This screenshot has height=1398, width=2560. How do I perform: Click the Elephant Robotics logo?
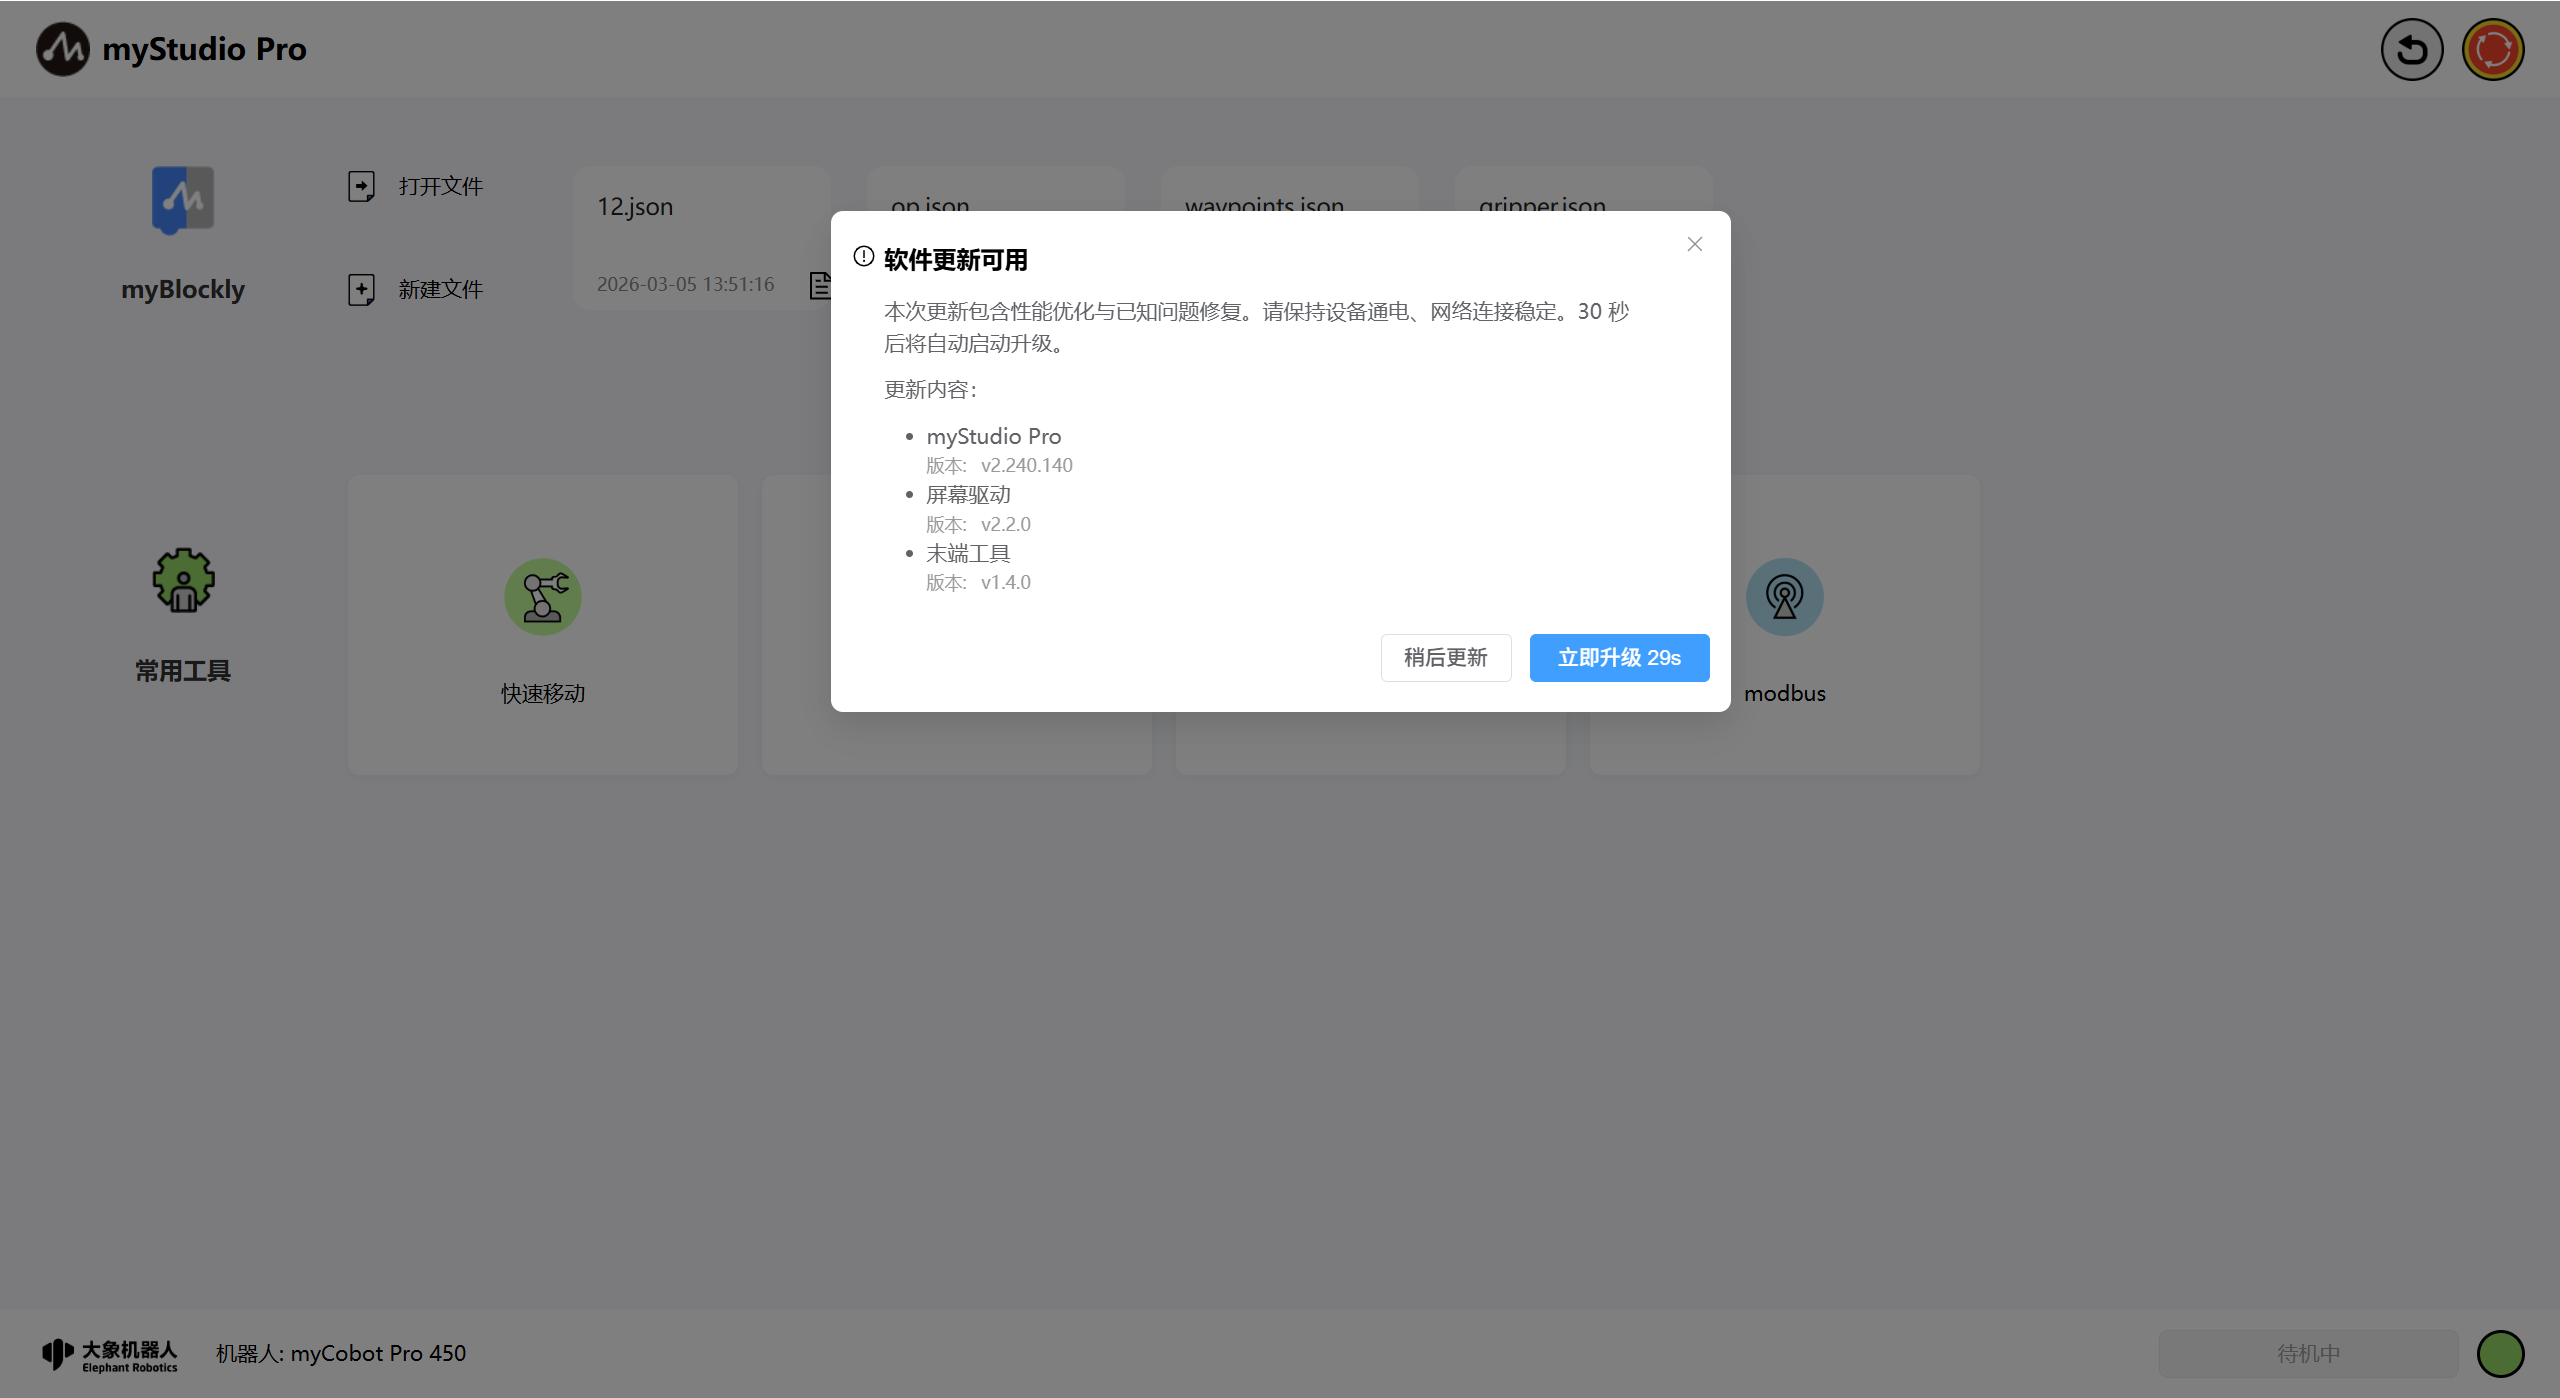coord(110,1355)
